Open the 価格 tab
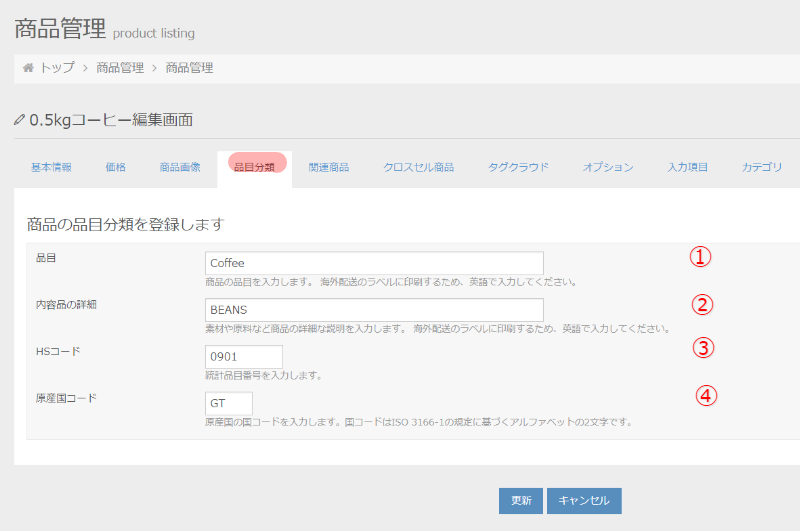This screenshot has height=531, width=800. tap(115, 167)
